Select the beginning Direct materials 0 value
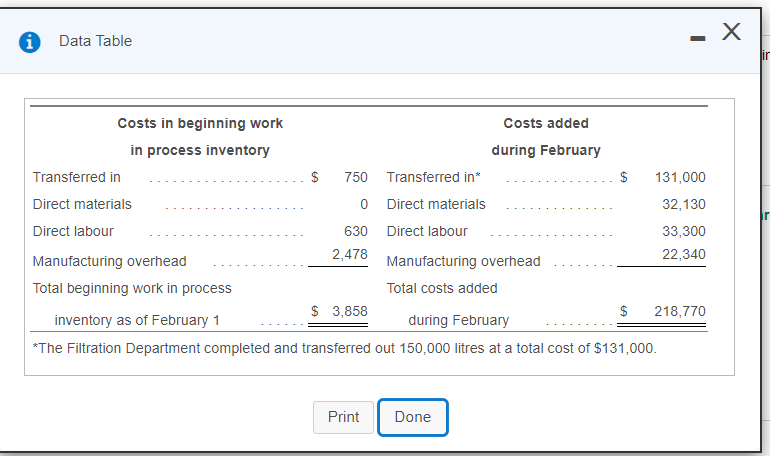Screen dimensions: 770x456 364,204
